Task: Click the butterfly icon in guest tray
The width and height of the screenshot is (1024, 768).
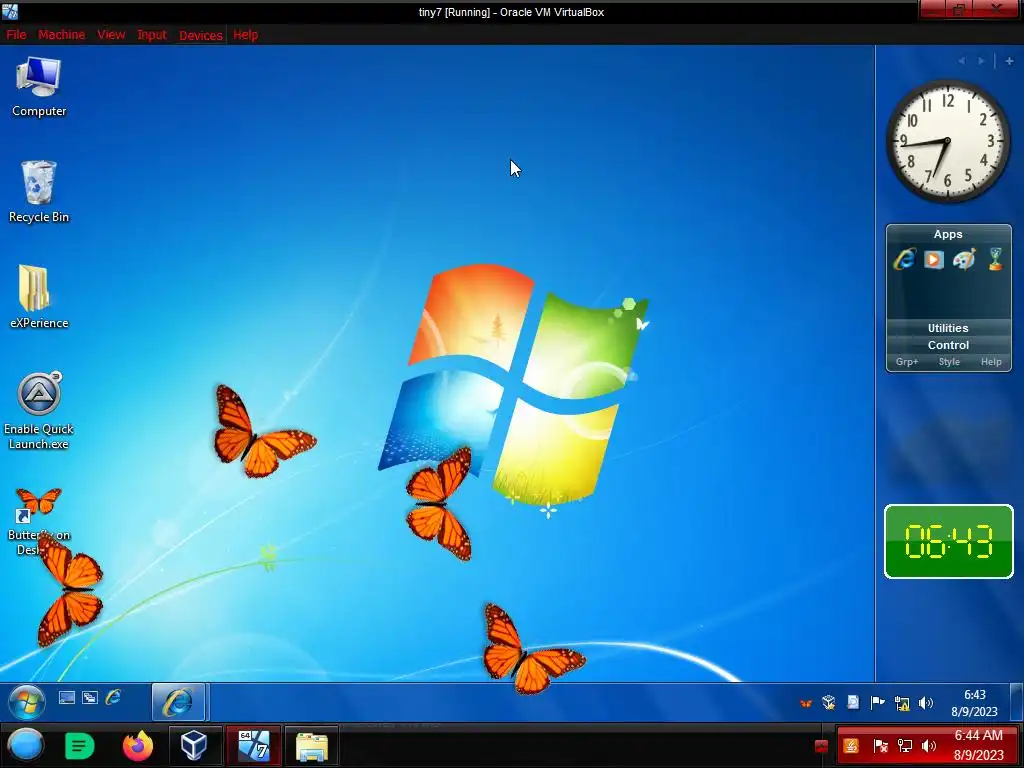Action: [806, 703]
